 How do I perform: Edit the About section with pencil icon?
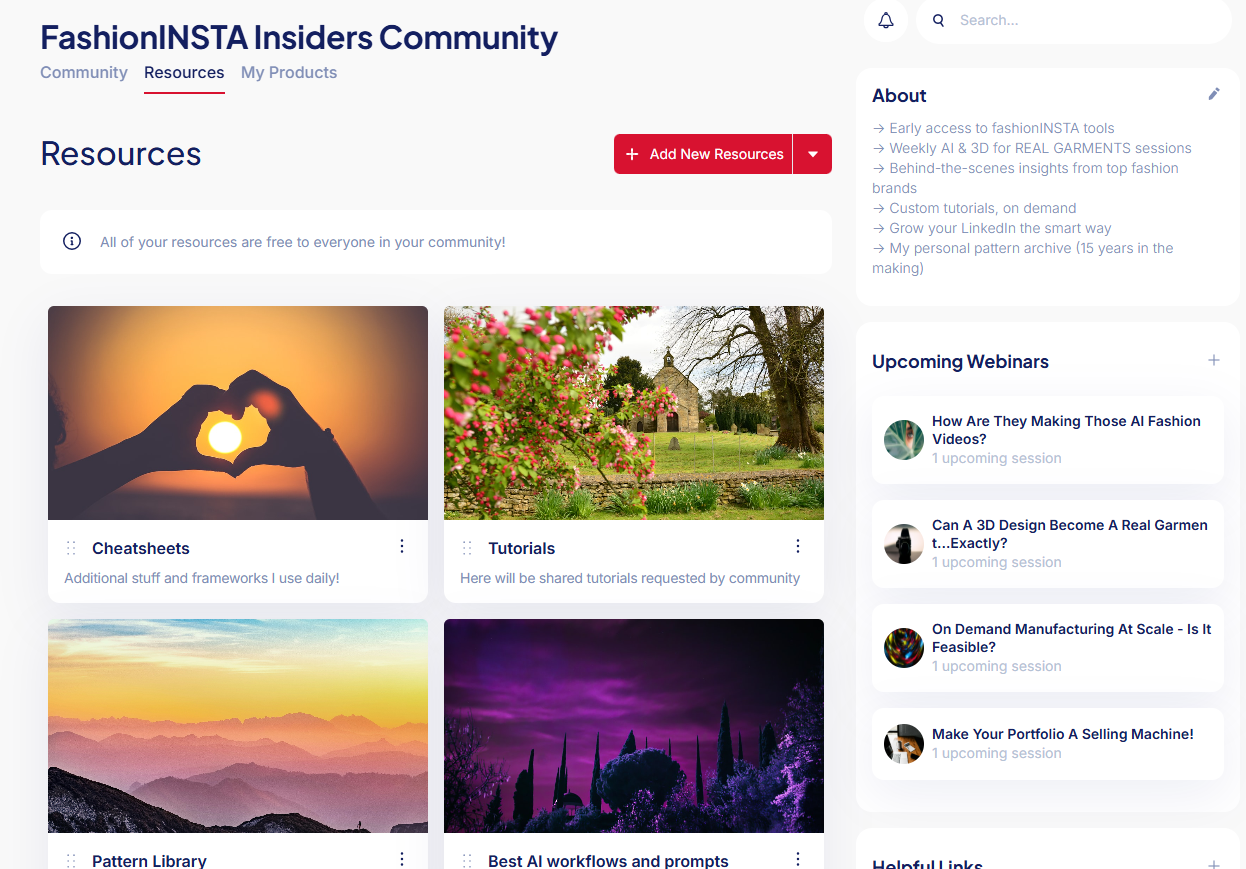pos(1214,94)
